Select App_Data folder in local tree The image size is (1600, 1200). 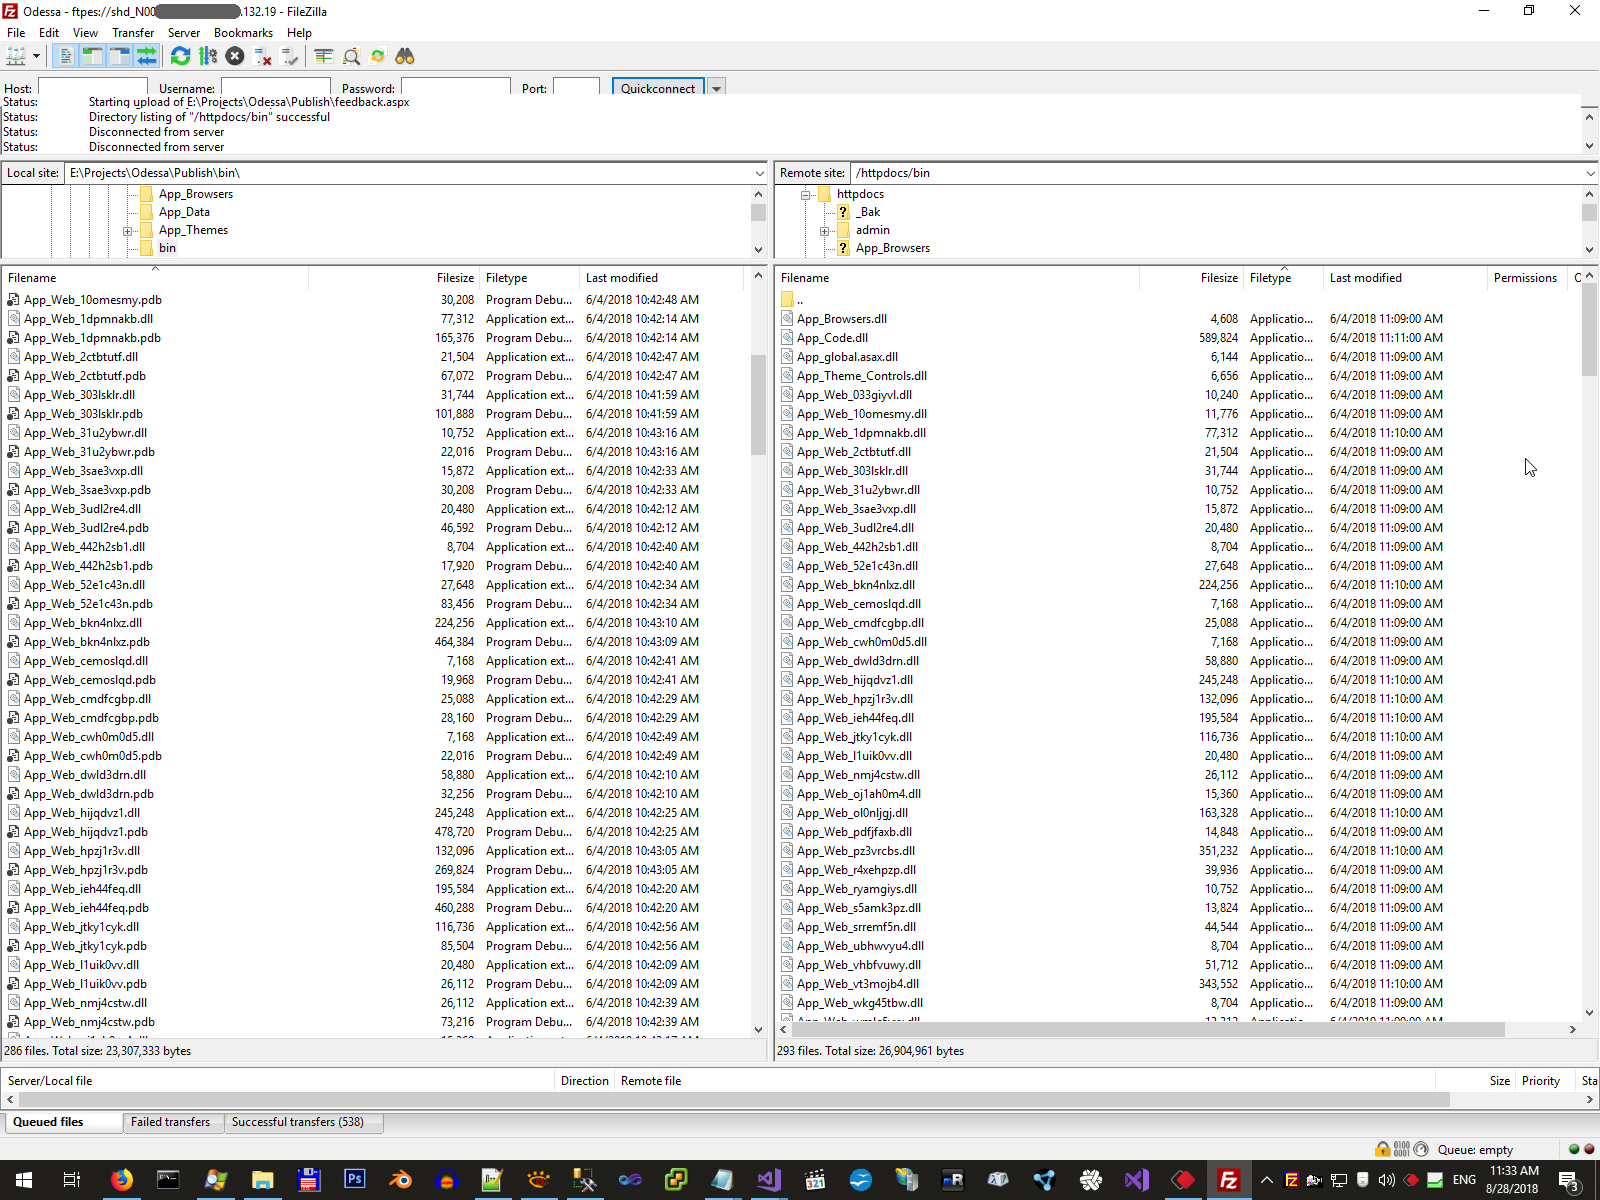pyautogui.click(x=184, y=212)
